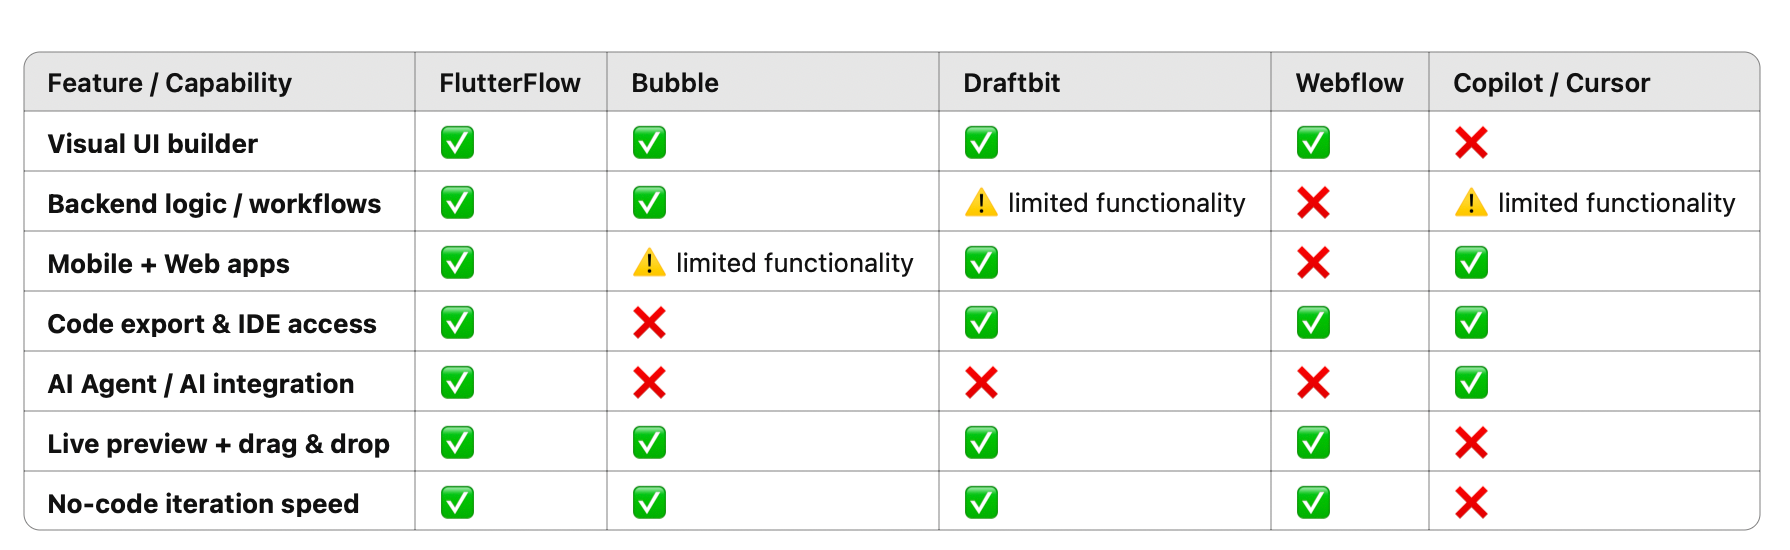Click the Copilot AI Agent green checkmark
Viewport: 1790px width, 550px height.
1471,383
